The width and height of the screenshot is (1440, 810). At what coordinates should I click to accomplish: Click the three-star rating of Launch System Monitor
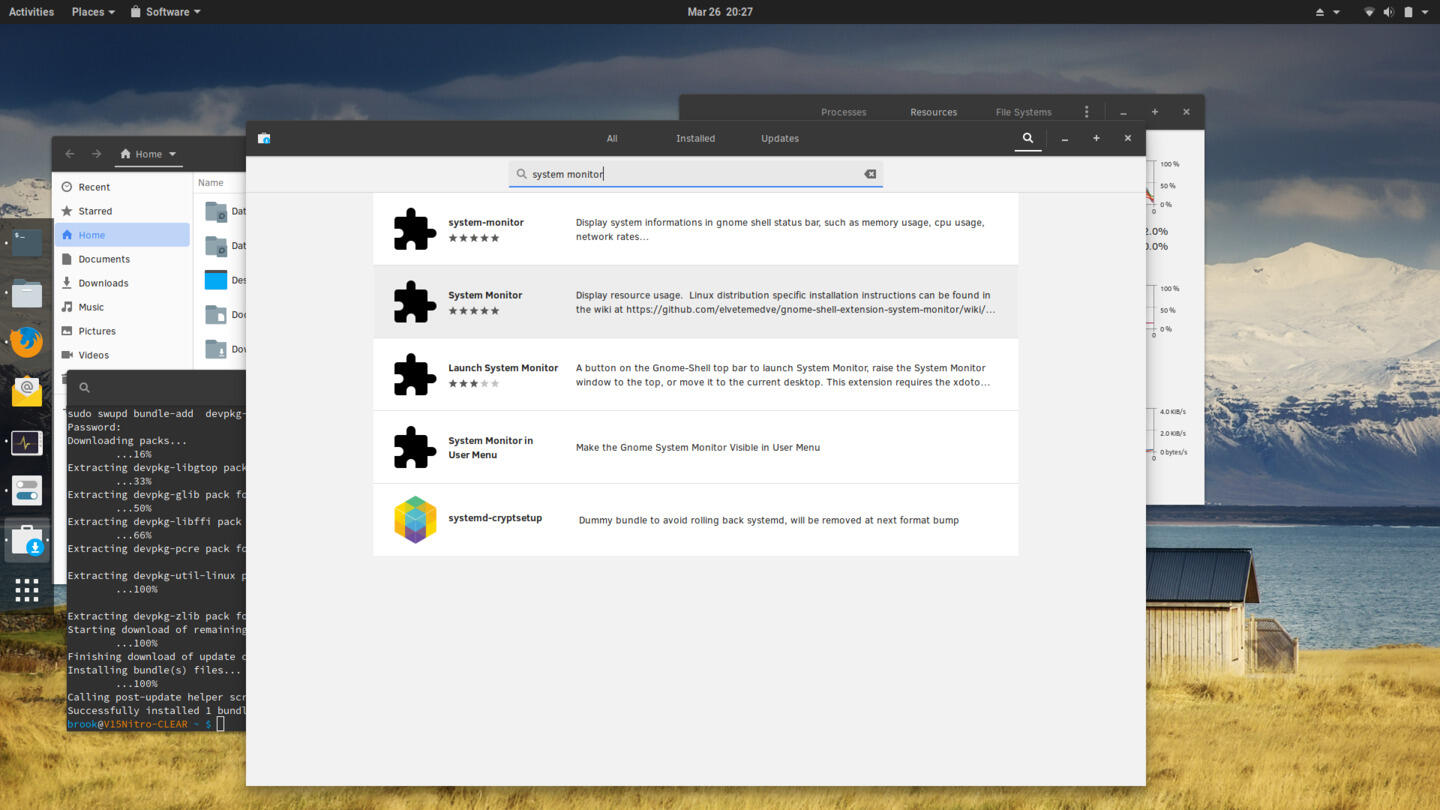(474, 383)
